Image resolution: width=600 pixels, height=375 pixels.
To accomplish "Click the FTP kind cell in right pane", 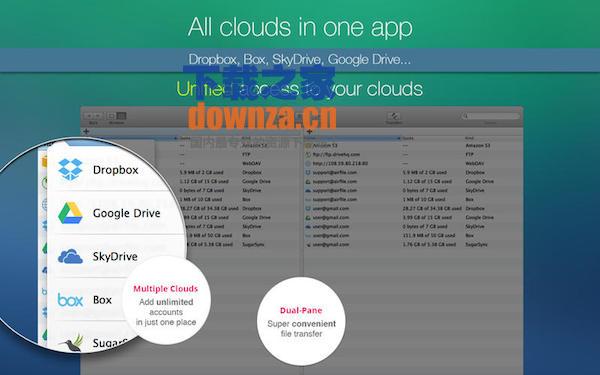I will pos(470,155).
